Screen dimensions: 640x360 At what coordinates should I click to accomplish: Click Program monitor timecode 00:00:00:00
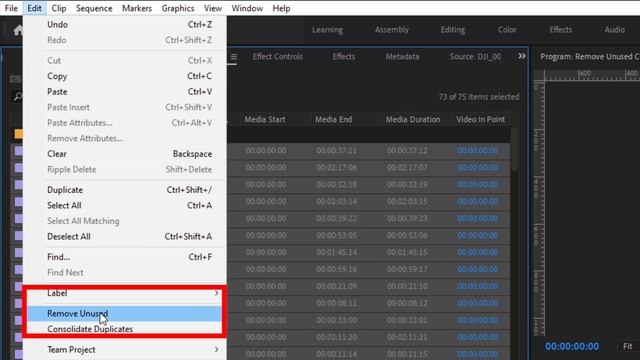coord(572,347)
